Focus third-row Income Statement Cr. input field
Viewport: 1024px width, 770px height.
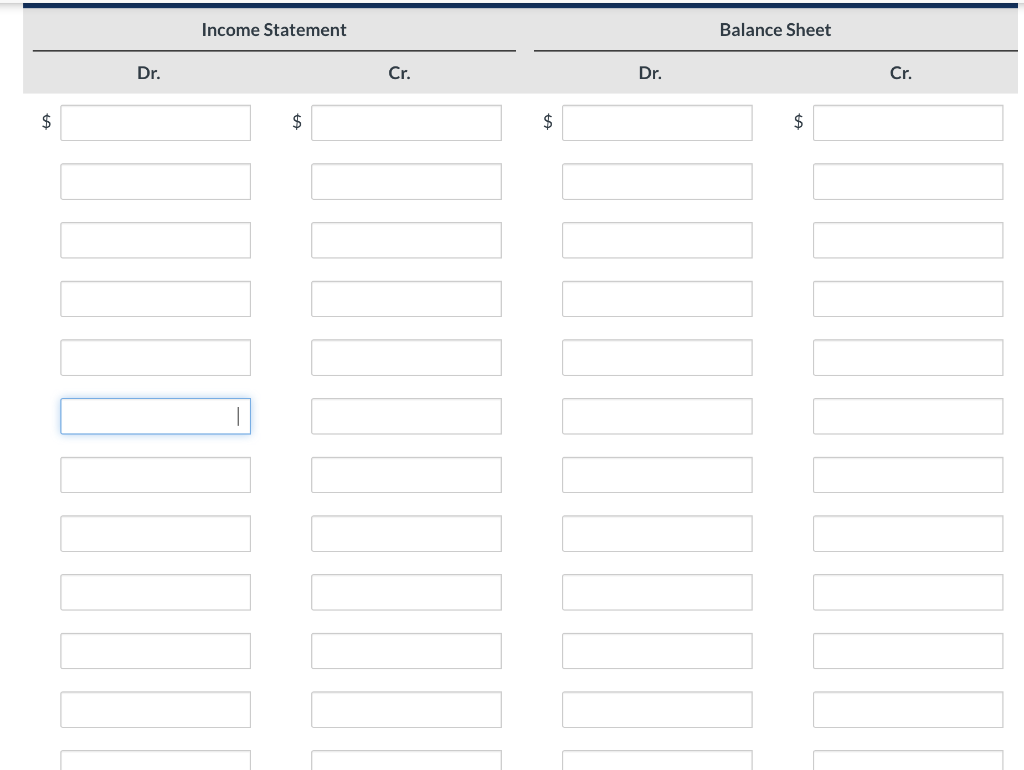pos(406,240)
